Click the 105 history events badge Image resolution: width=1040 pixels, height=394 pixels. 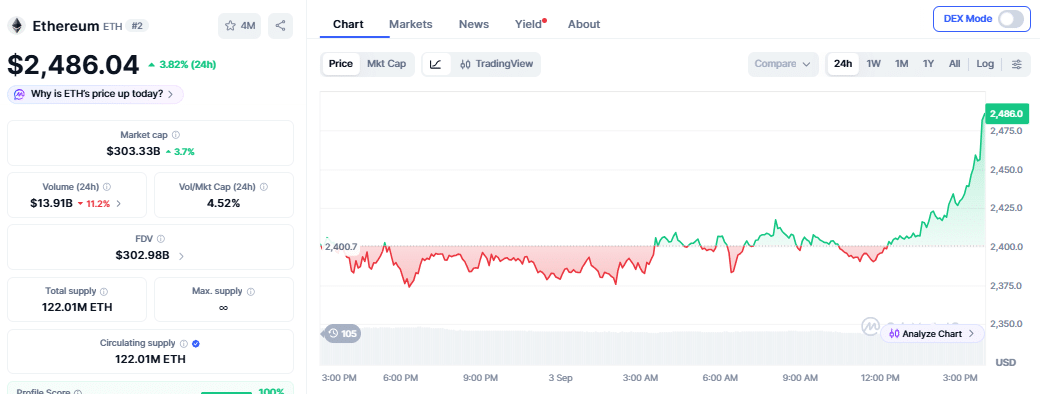[x=342, y=334]
